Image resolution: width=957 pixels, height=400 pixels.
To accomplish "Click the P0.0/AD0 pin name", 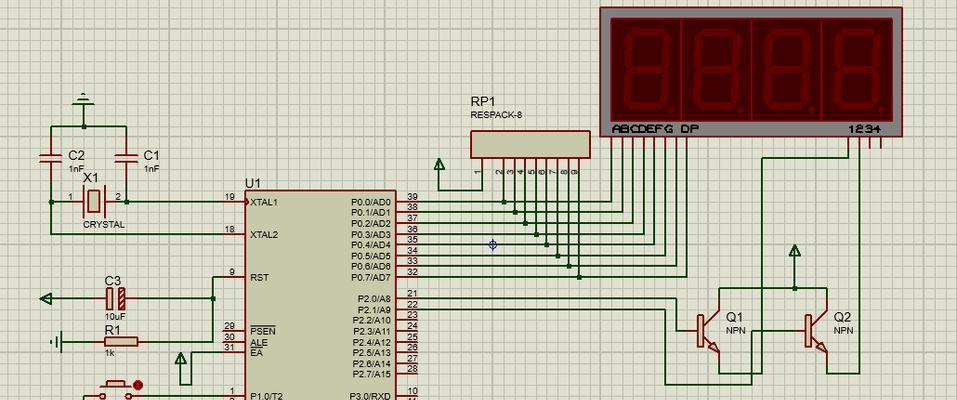I will (371, 202).
